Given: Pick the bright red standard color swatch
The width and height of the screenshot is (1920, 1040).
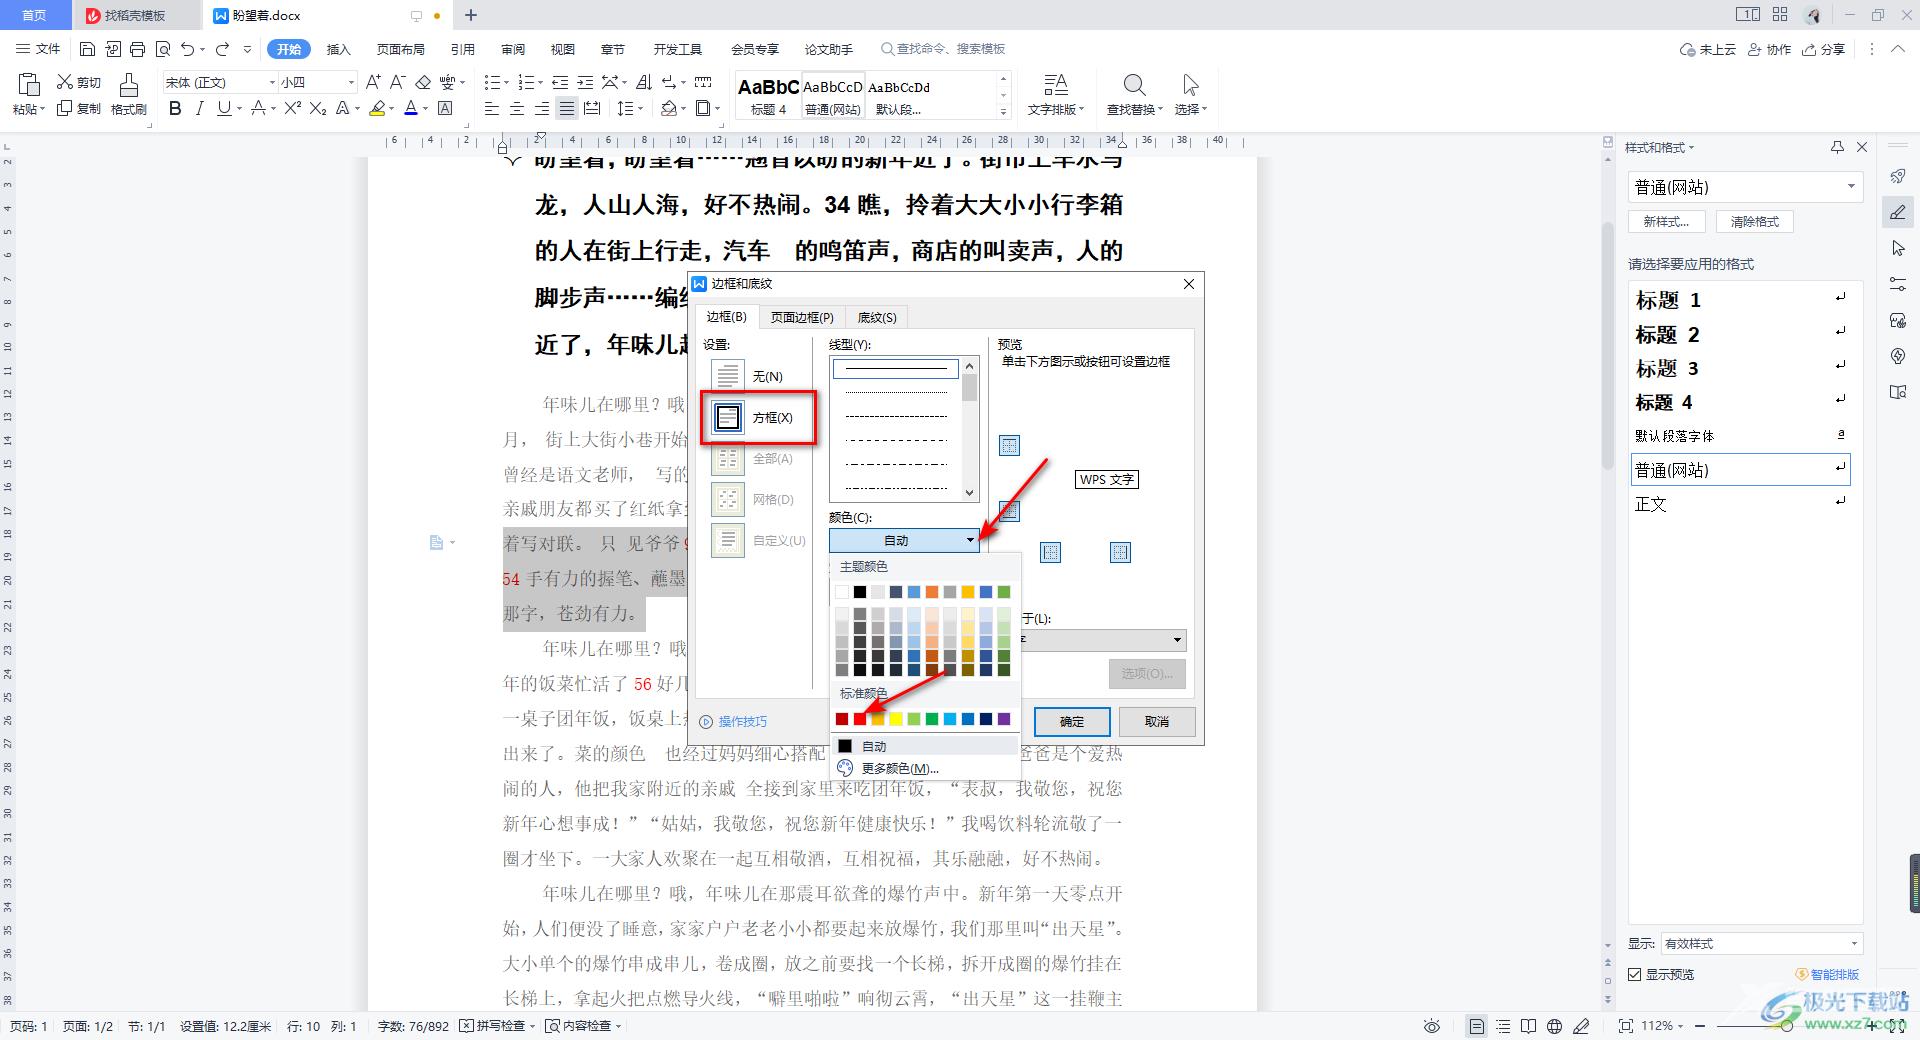Looking at the screenshot, I should click(860, 719).
